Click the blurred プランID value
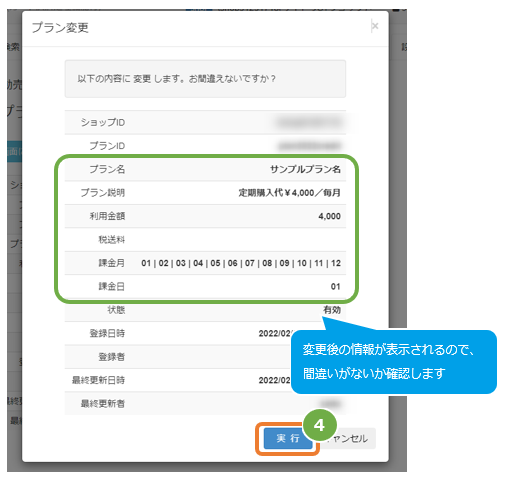 tap(309, 146)
